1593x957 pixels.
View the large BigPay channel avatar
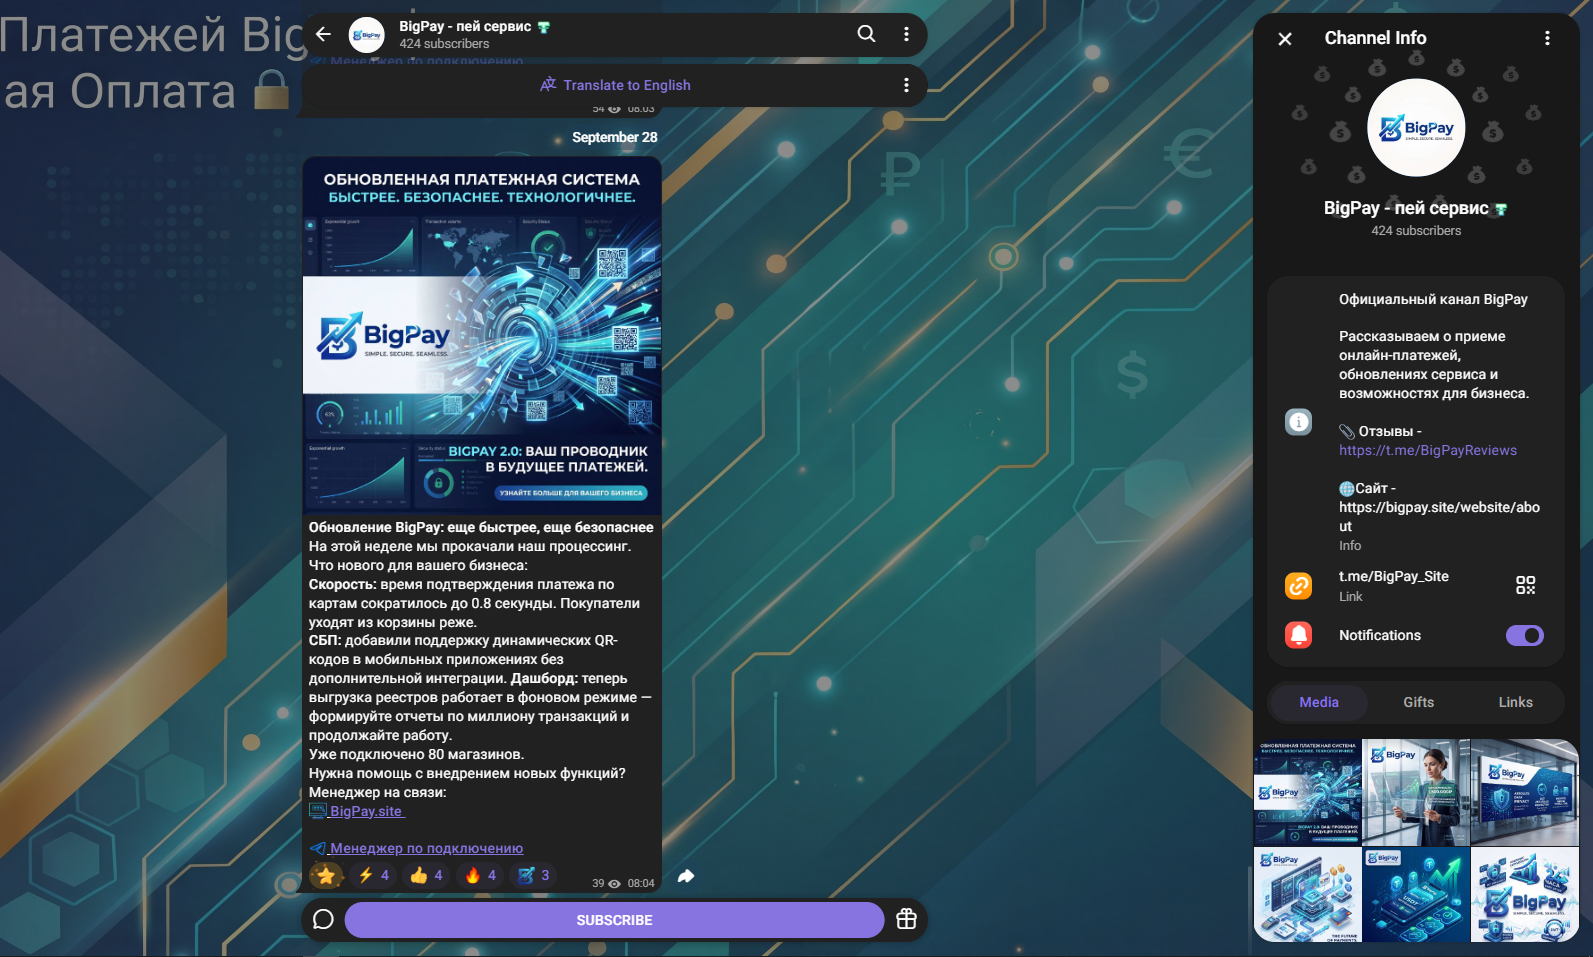[1416, 128]
